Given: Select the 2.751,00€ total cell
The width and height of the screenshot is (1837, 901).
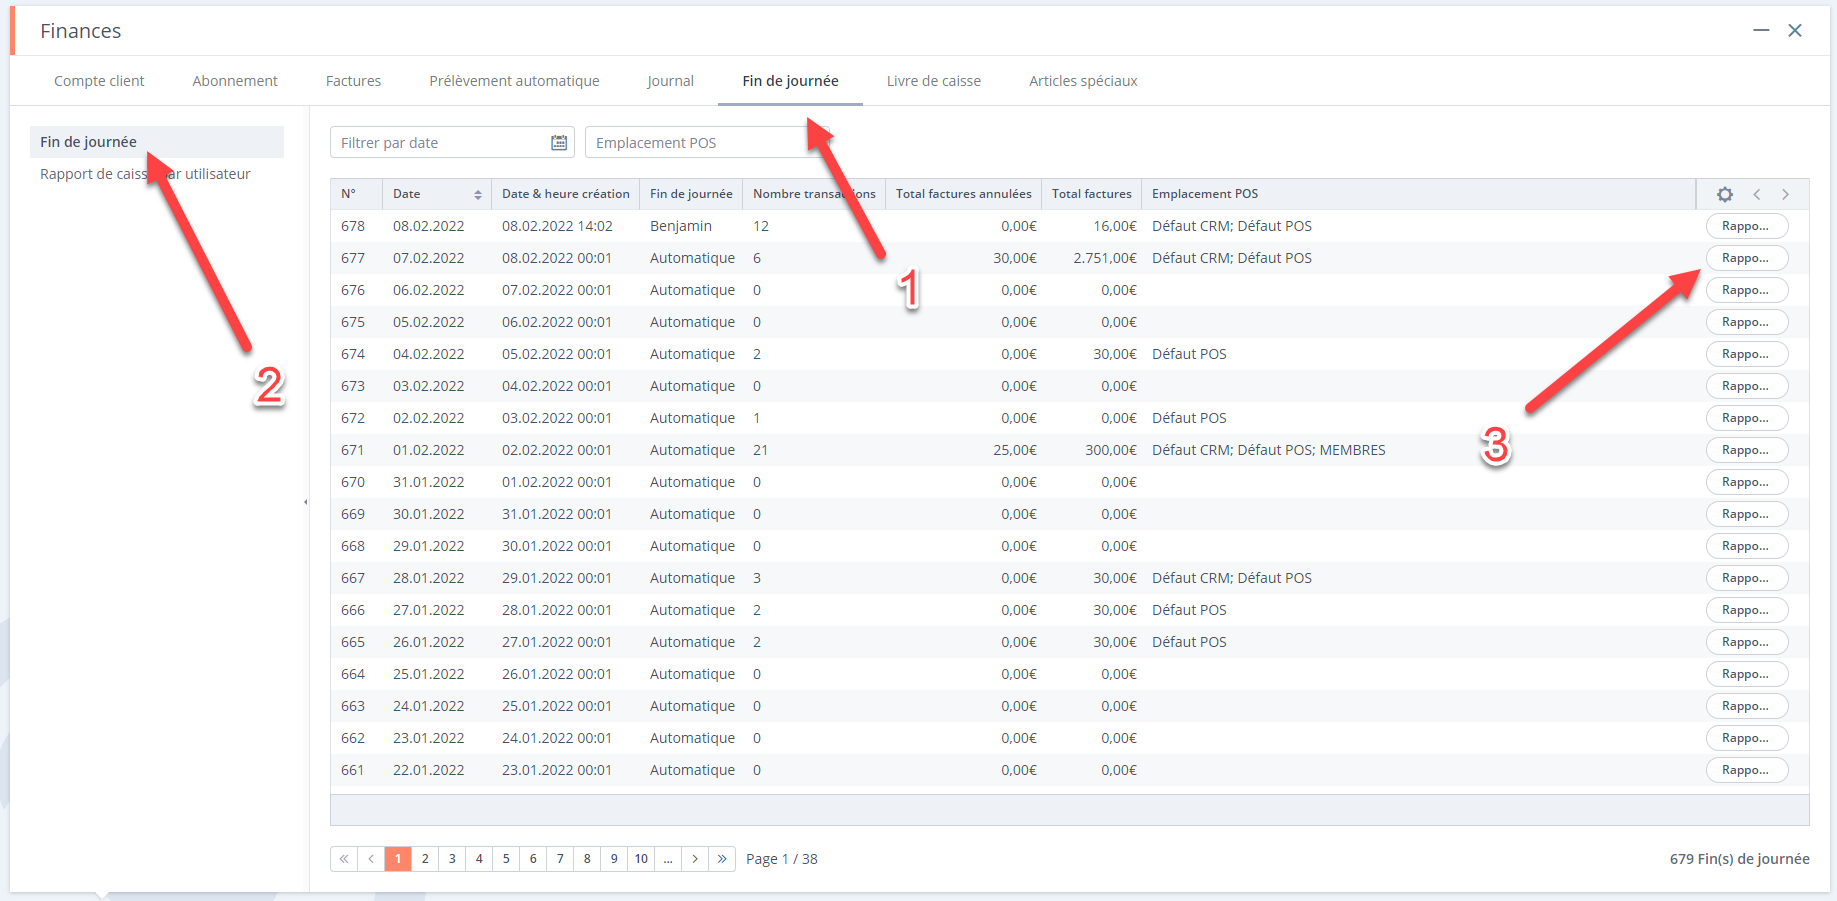Looking at the screenshot, I should (1105, 258).
